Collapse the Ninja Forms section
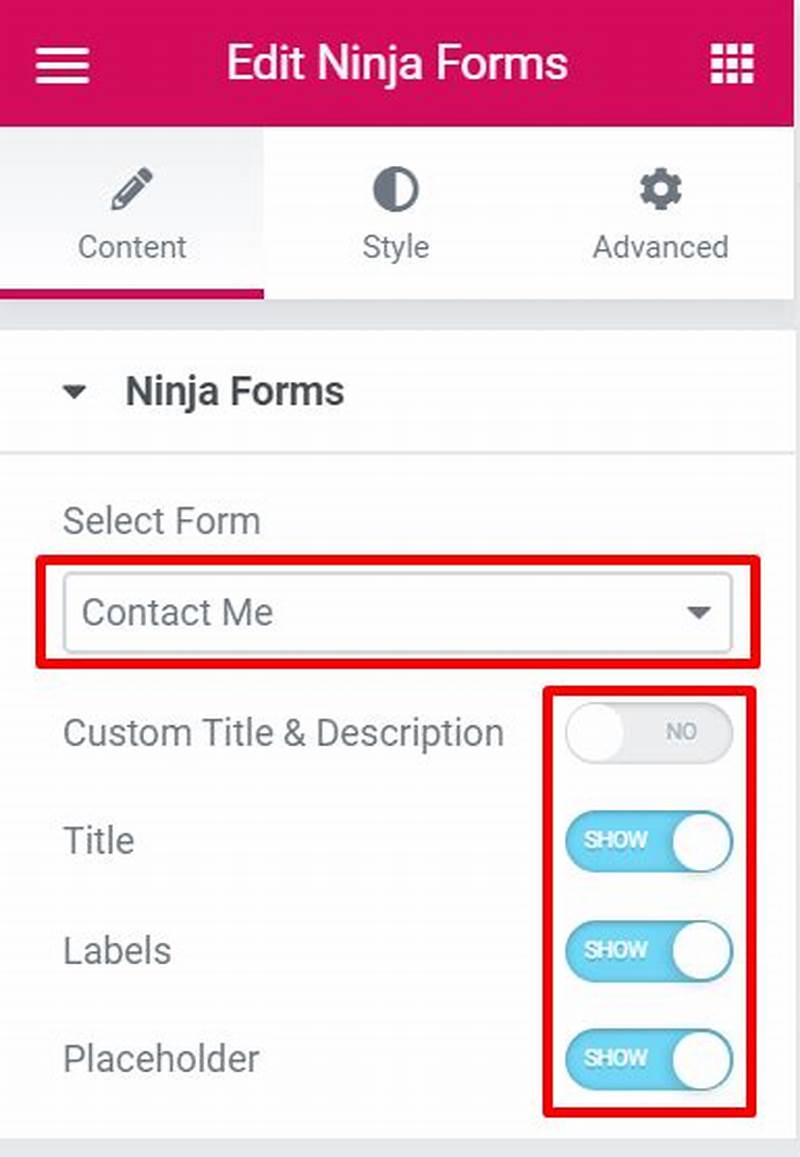The image size is (800, 1157). [x=73, y=392]
